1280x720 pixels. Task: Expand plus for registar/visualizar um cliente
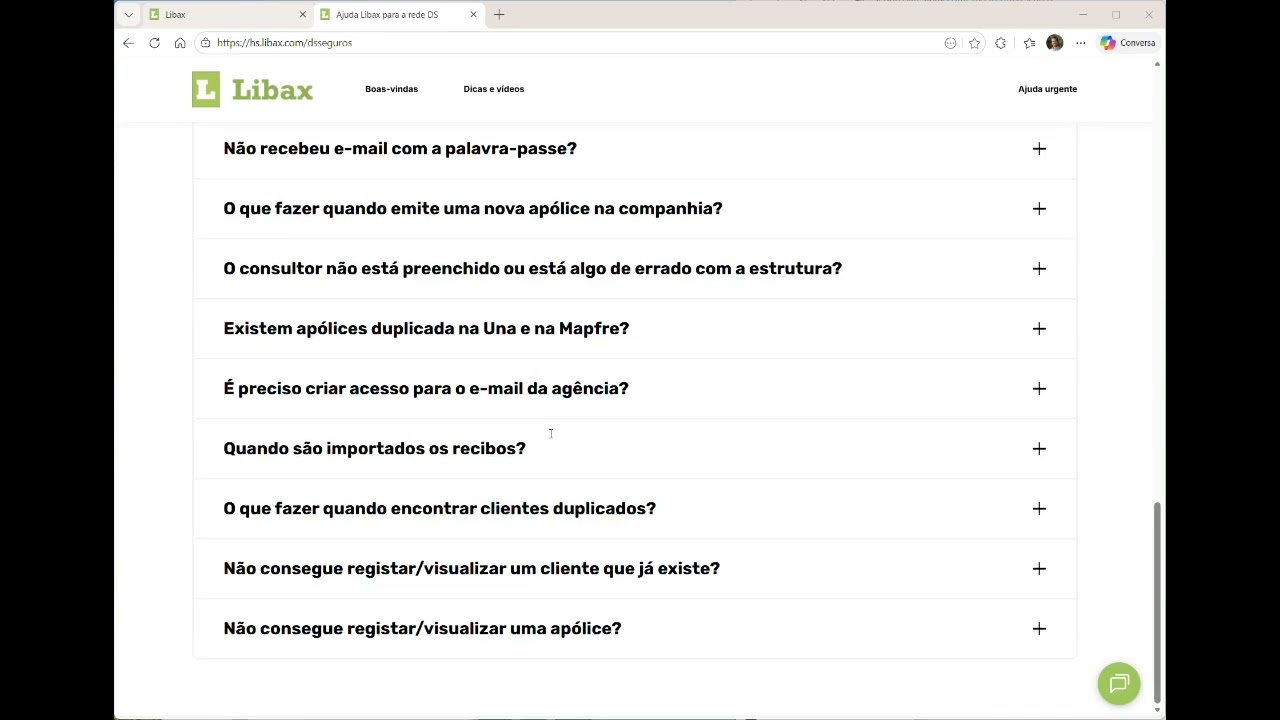coord(1039,569)
